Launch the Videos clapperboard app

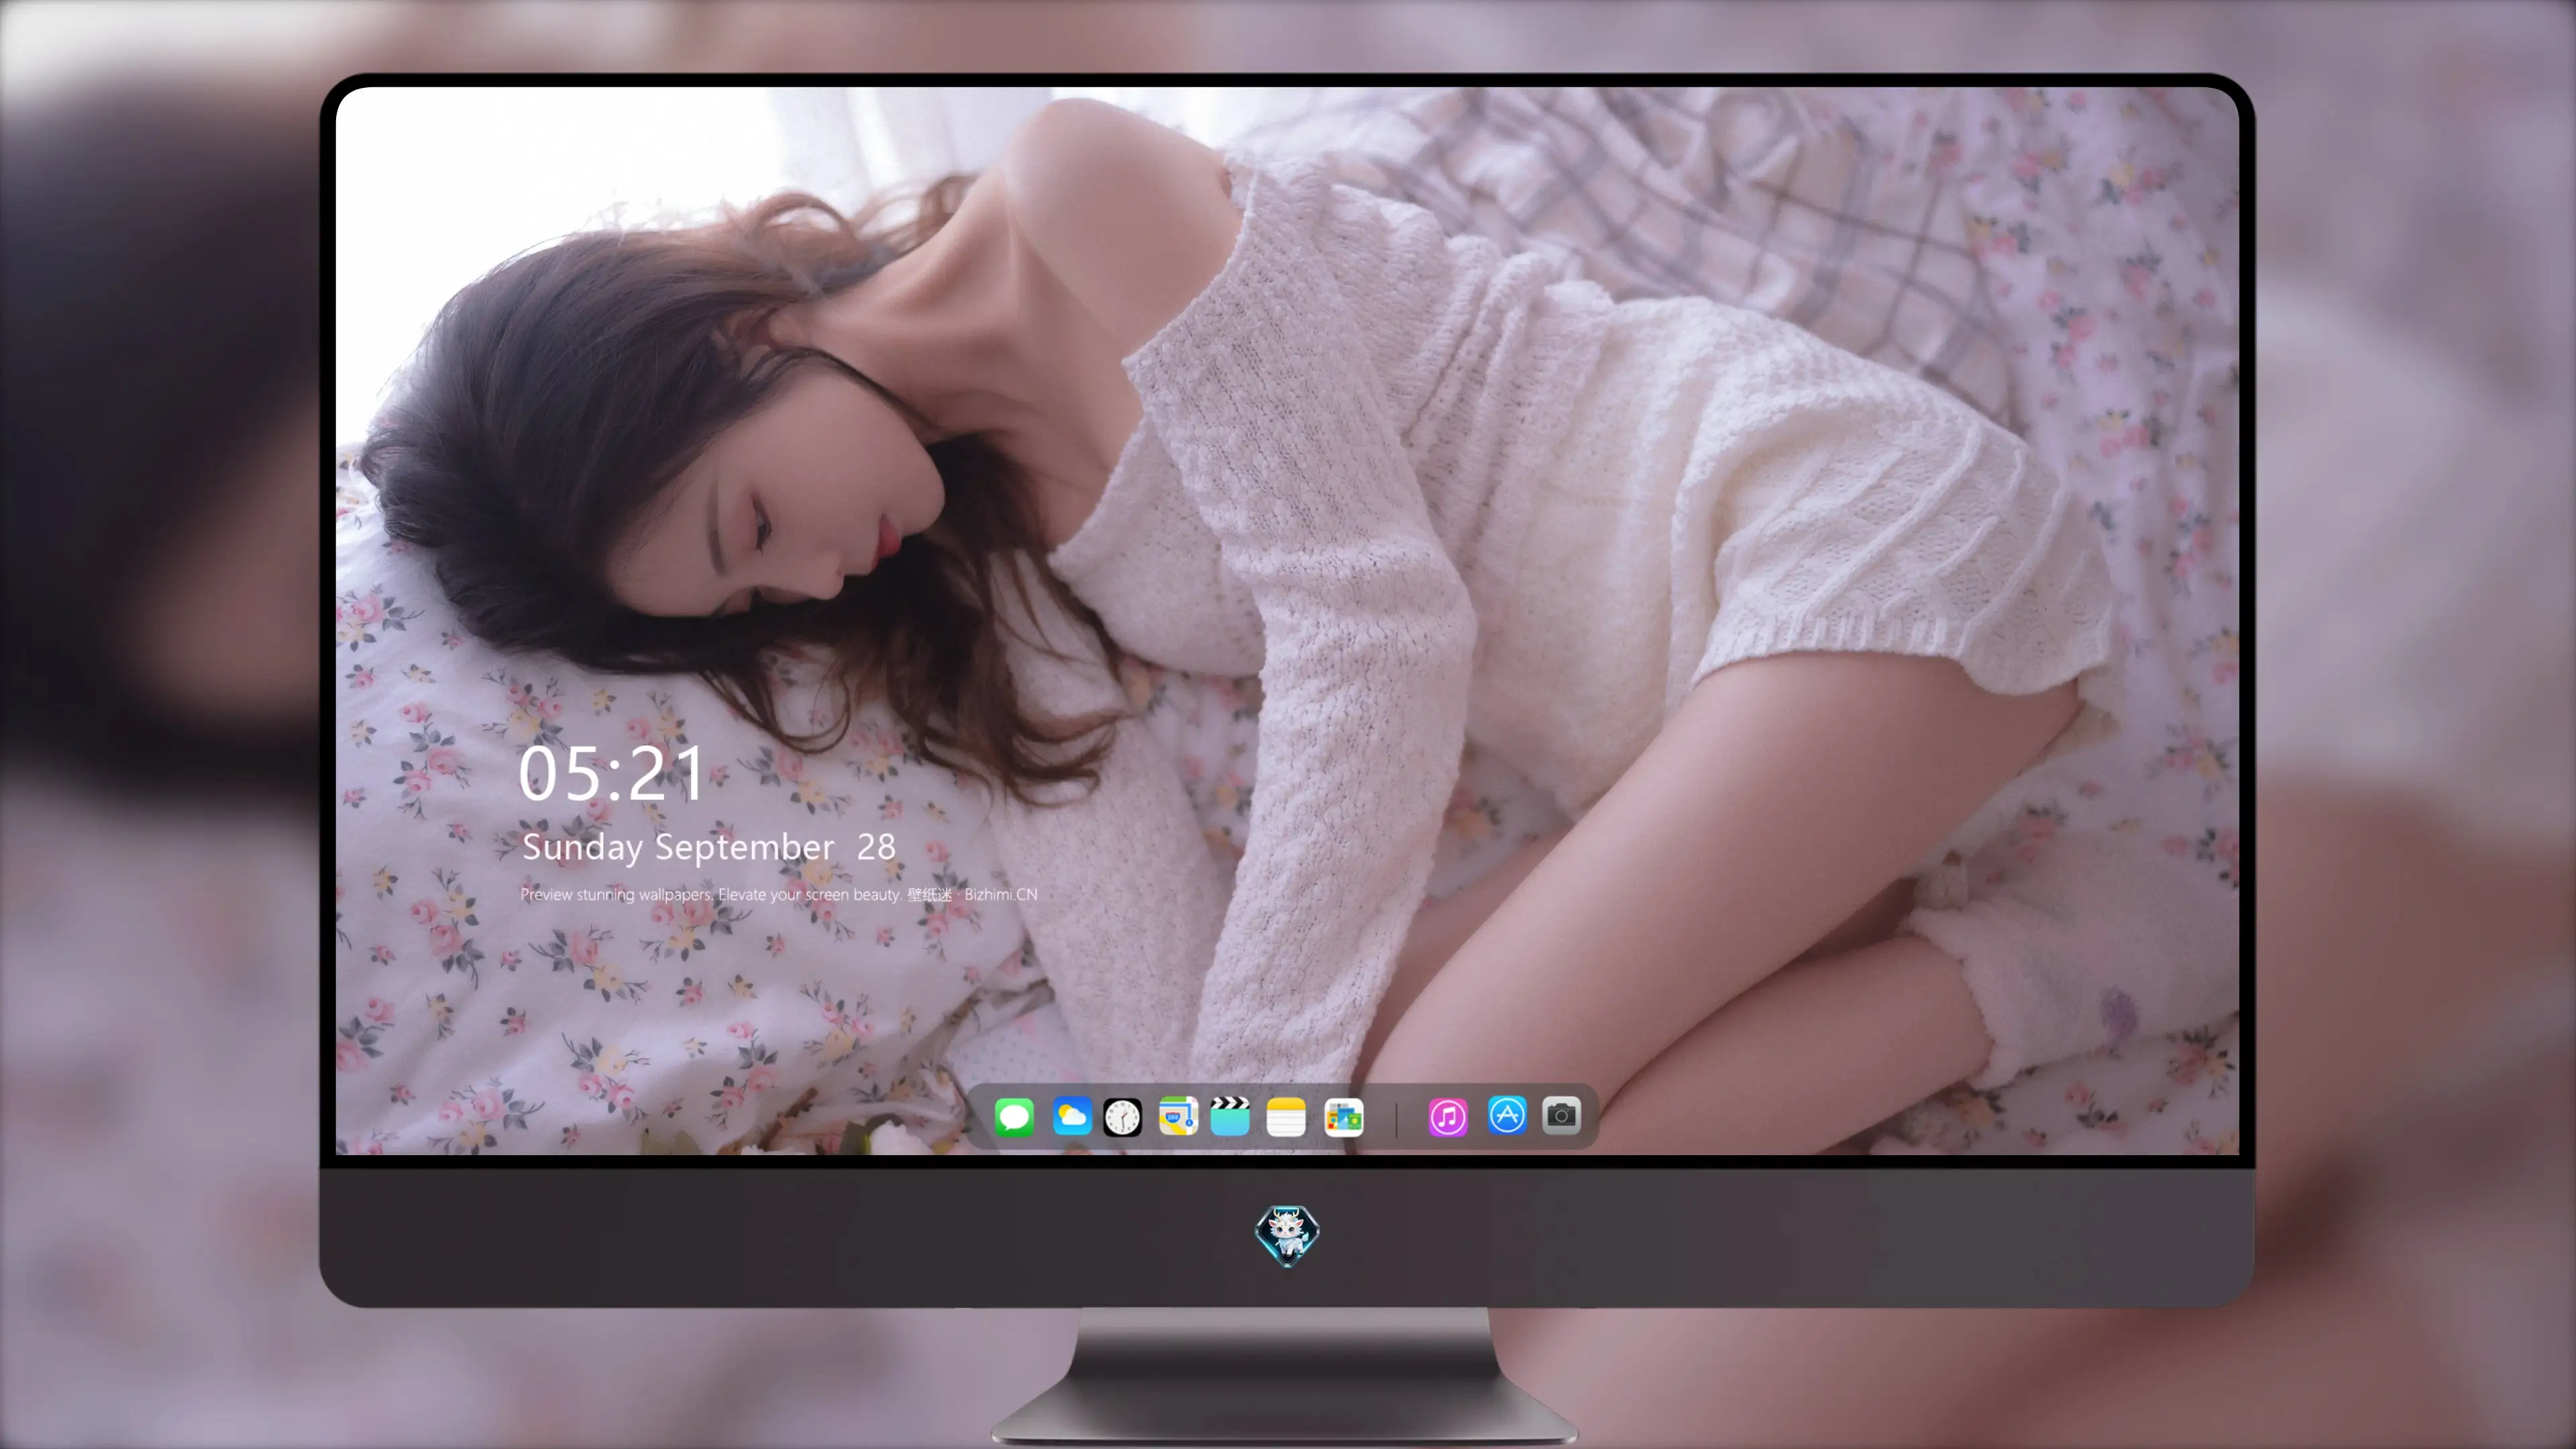pos(1230,1117)
